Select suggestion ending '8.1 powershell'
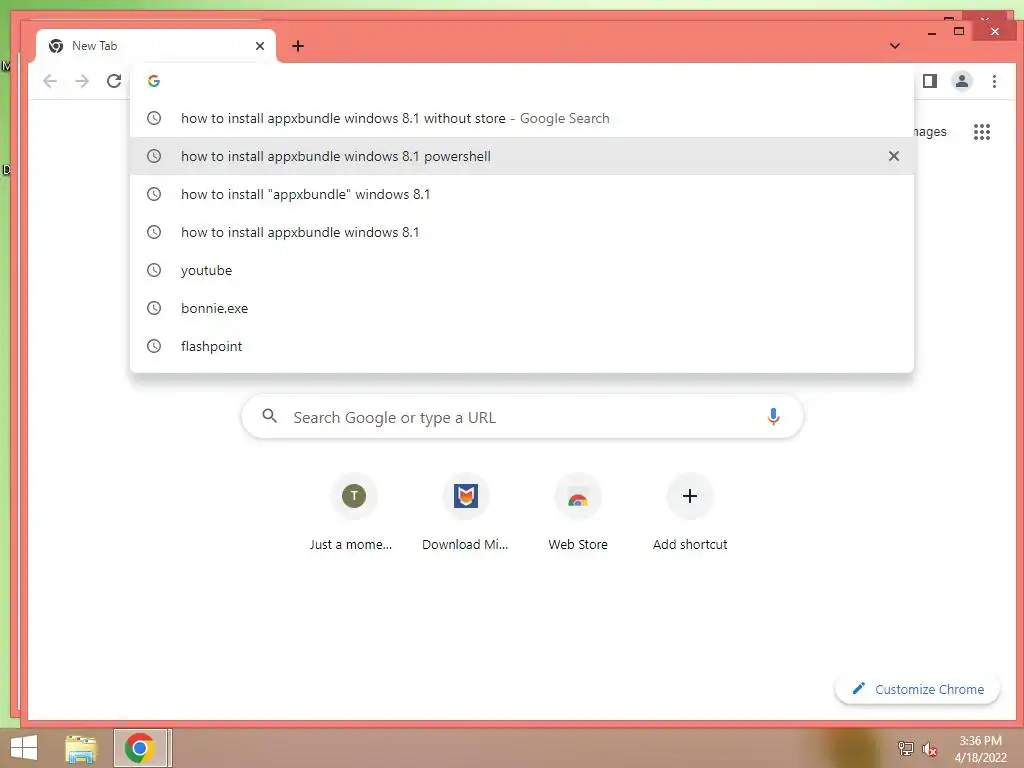 522,156
